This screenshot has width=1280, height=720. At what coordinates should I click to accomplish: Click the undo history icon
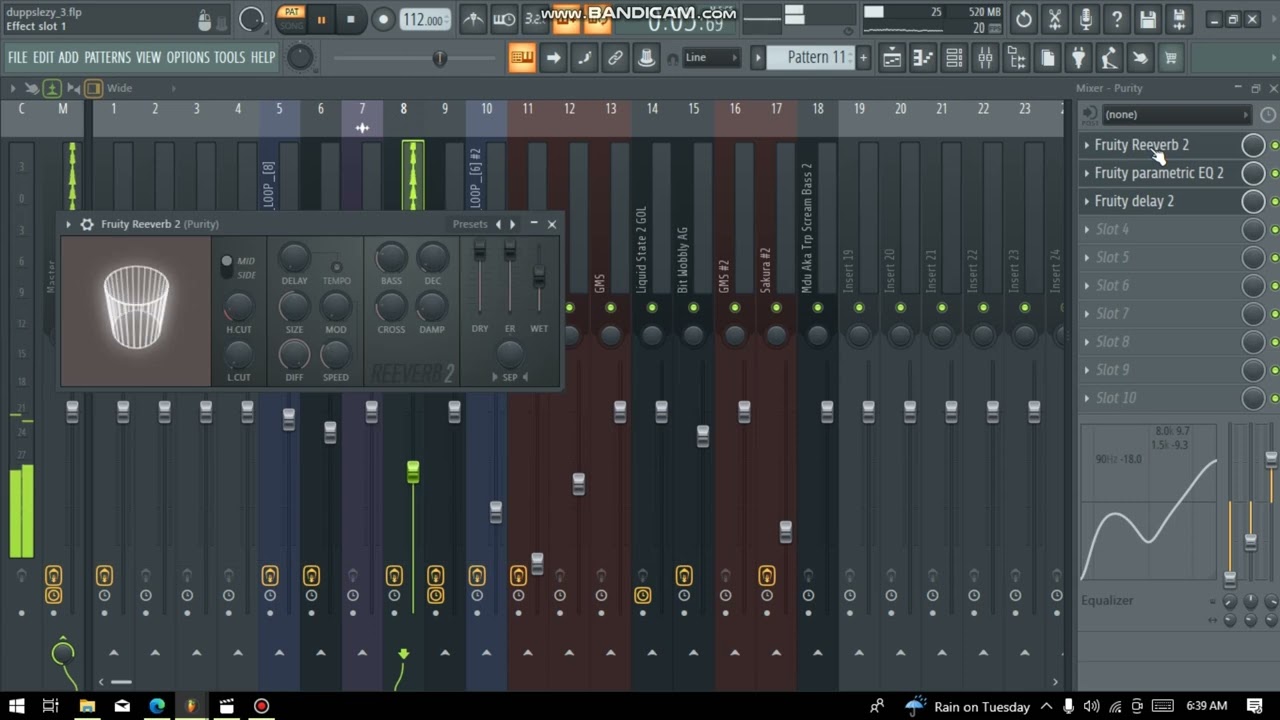point(1024,19)
